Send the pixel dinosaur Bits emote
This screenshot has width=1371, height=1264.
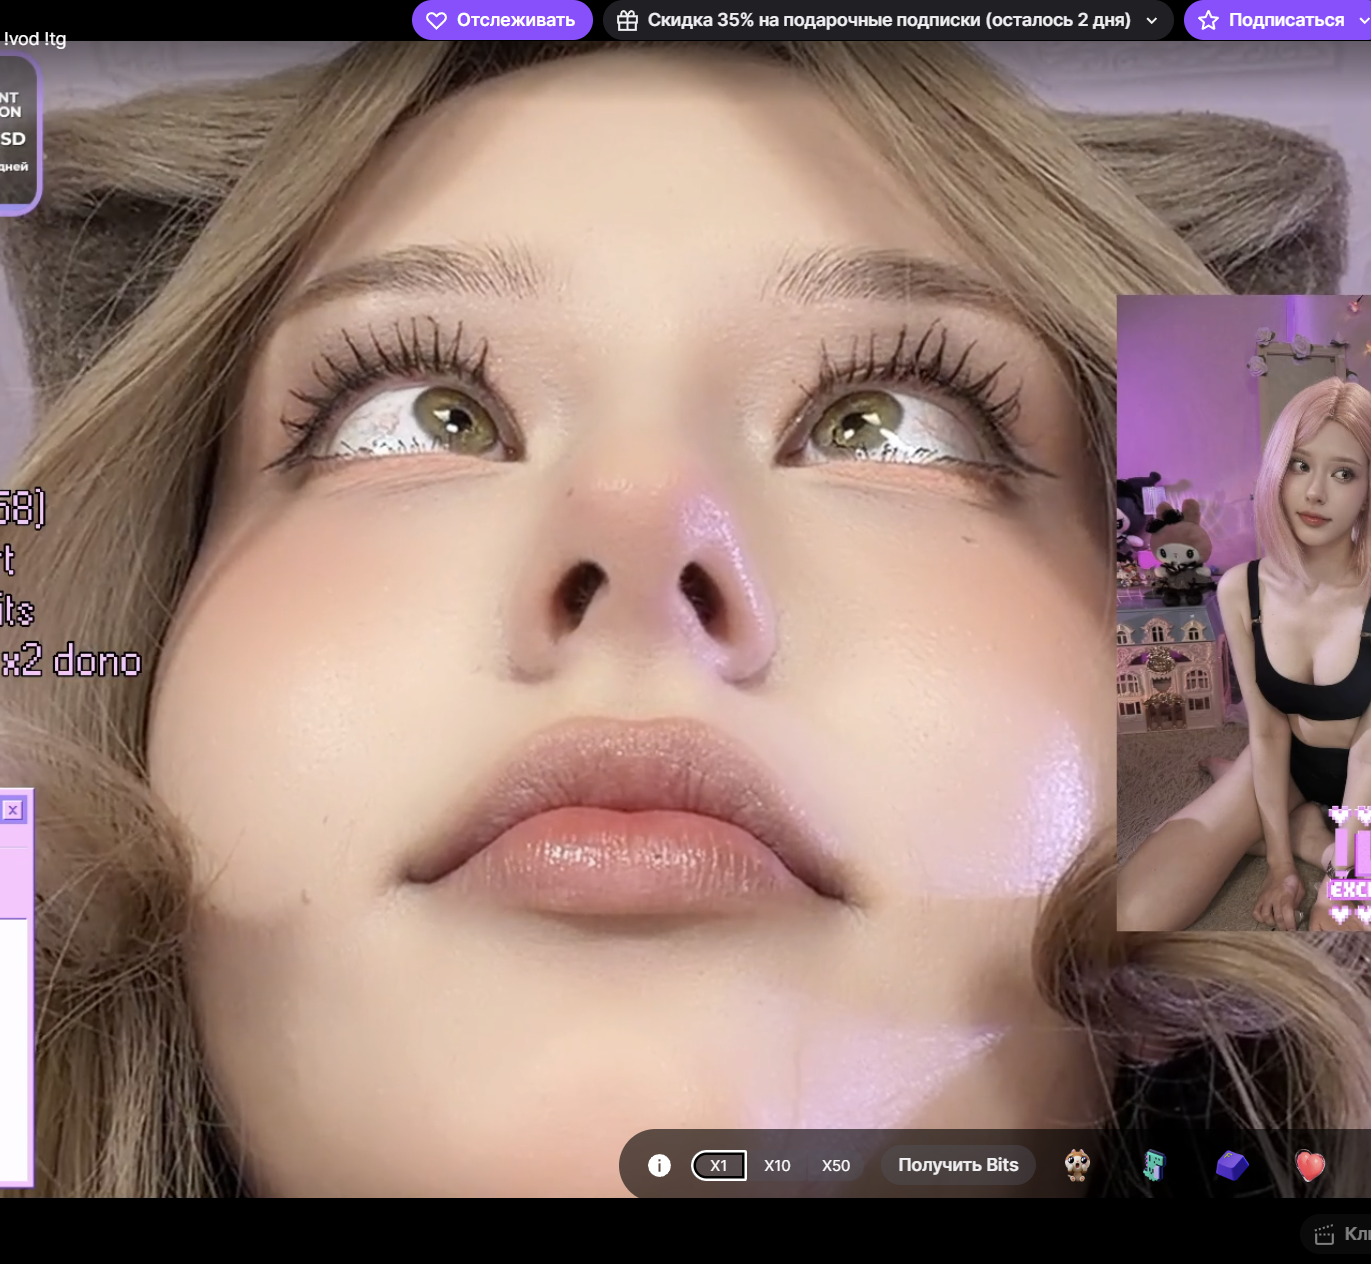1154,1165
